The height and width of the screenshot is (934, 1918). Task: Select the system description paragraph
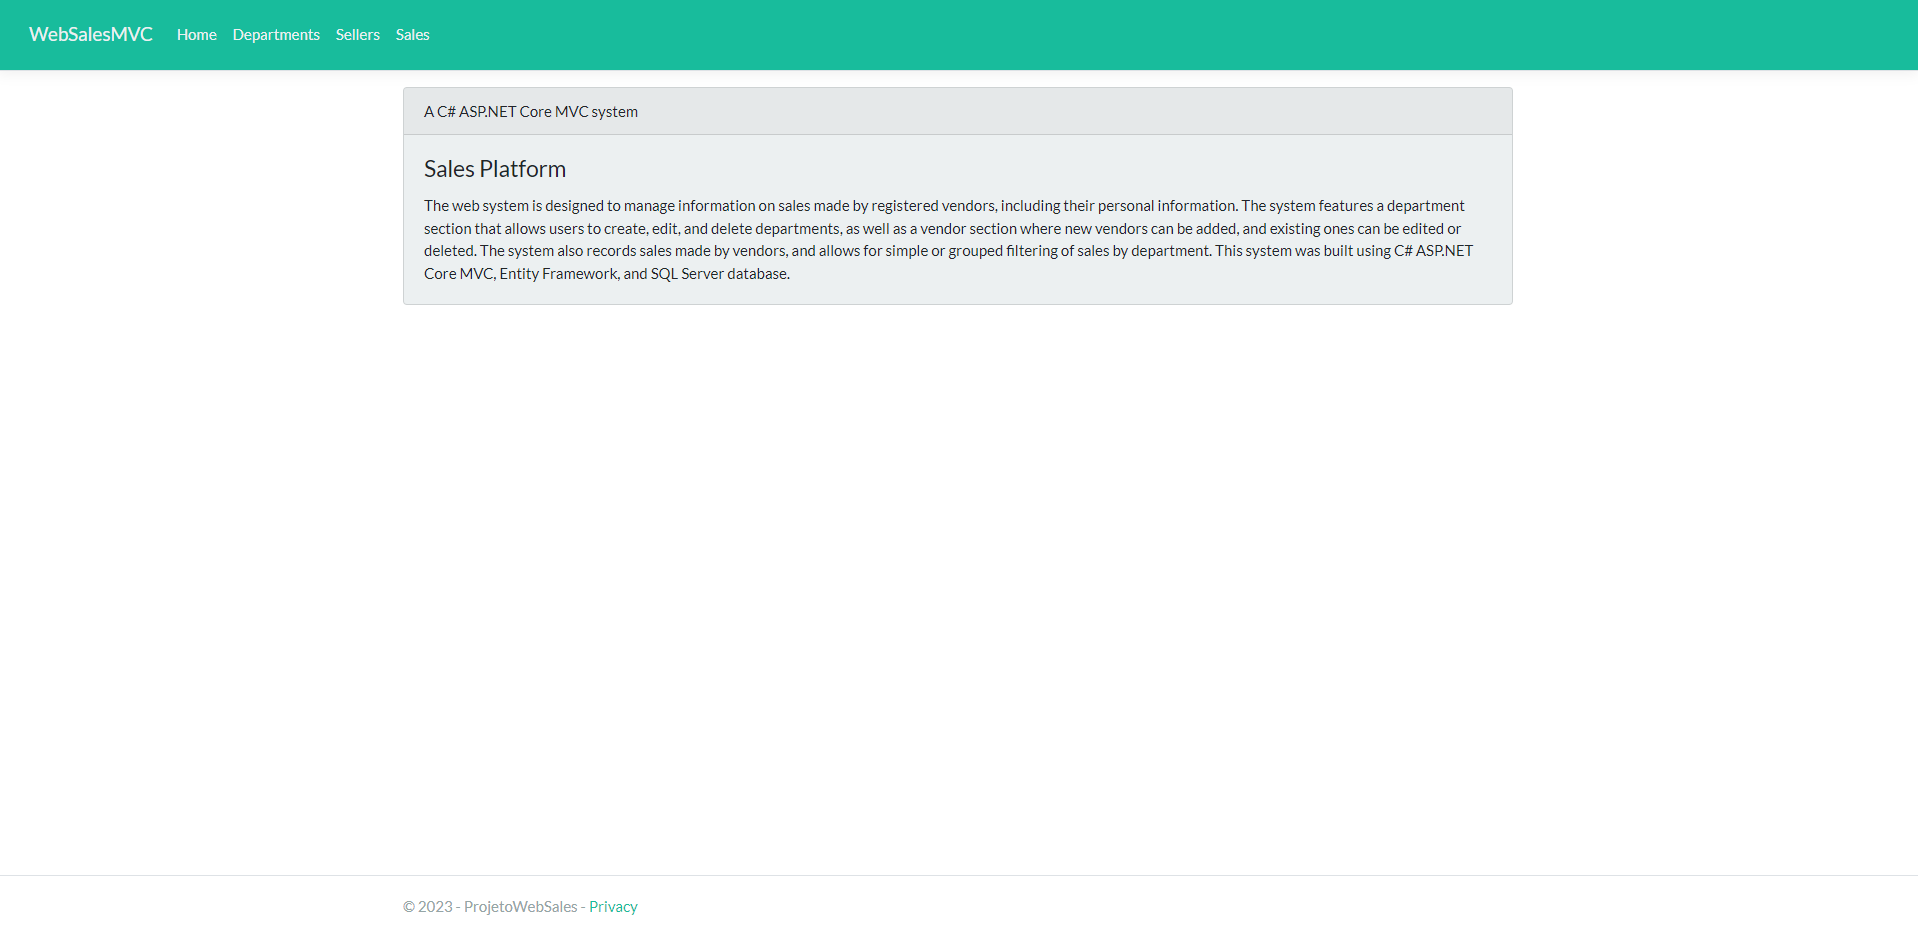tap(948, 239)
